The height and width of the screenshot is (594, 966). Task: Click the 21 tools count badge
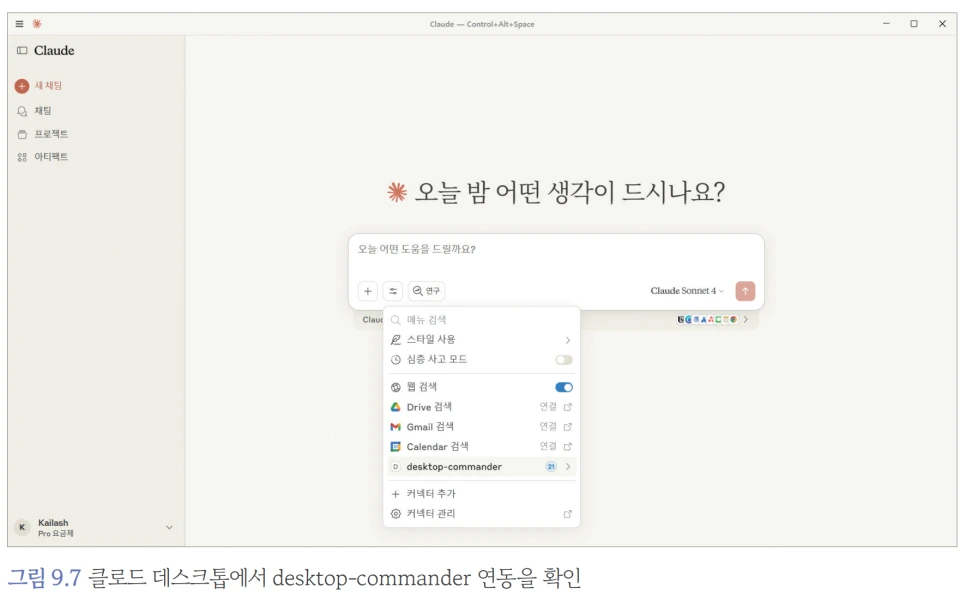coord(551,466)
